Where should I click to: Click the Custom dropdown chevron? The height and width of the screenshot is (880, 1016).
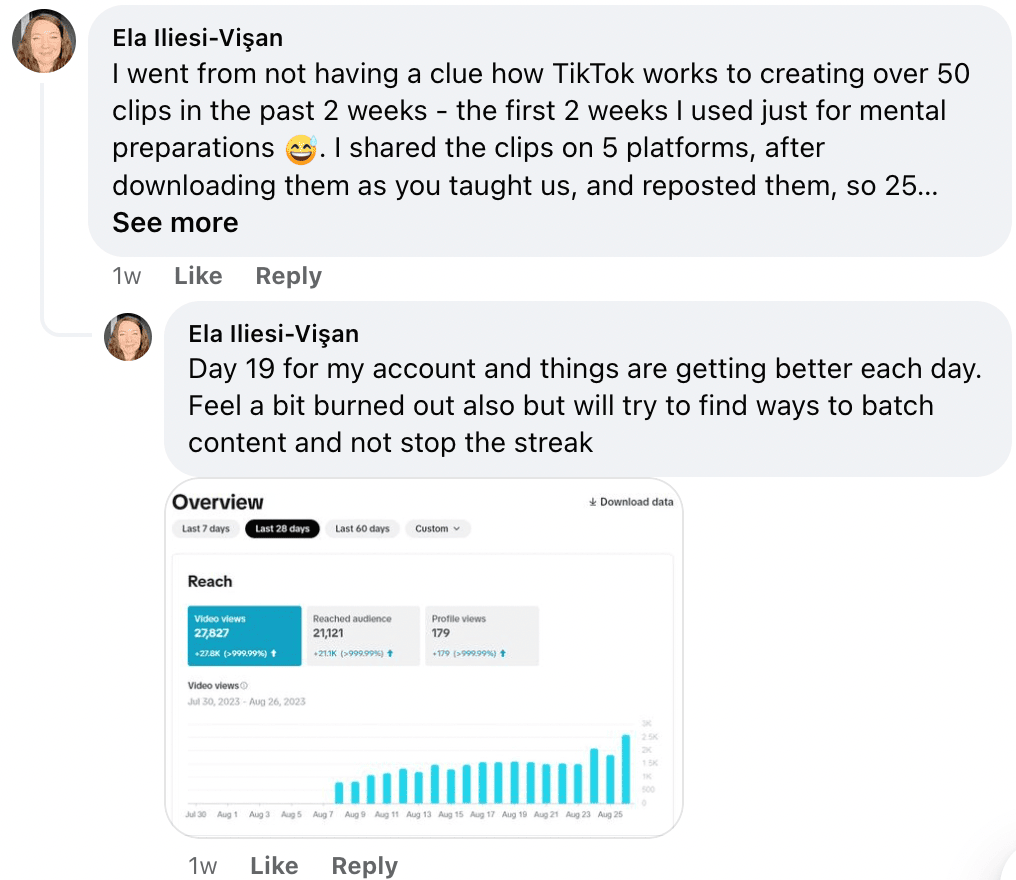click(x=457, y=529)
